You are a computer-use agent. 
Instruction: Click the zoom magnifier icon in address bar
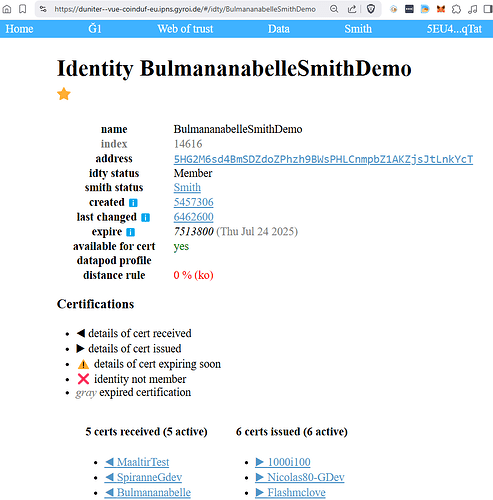[x=334, y=9]
